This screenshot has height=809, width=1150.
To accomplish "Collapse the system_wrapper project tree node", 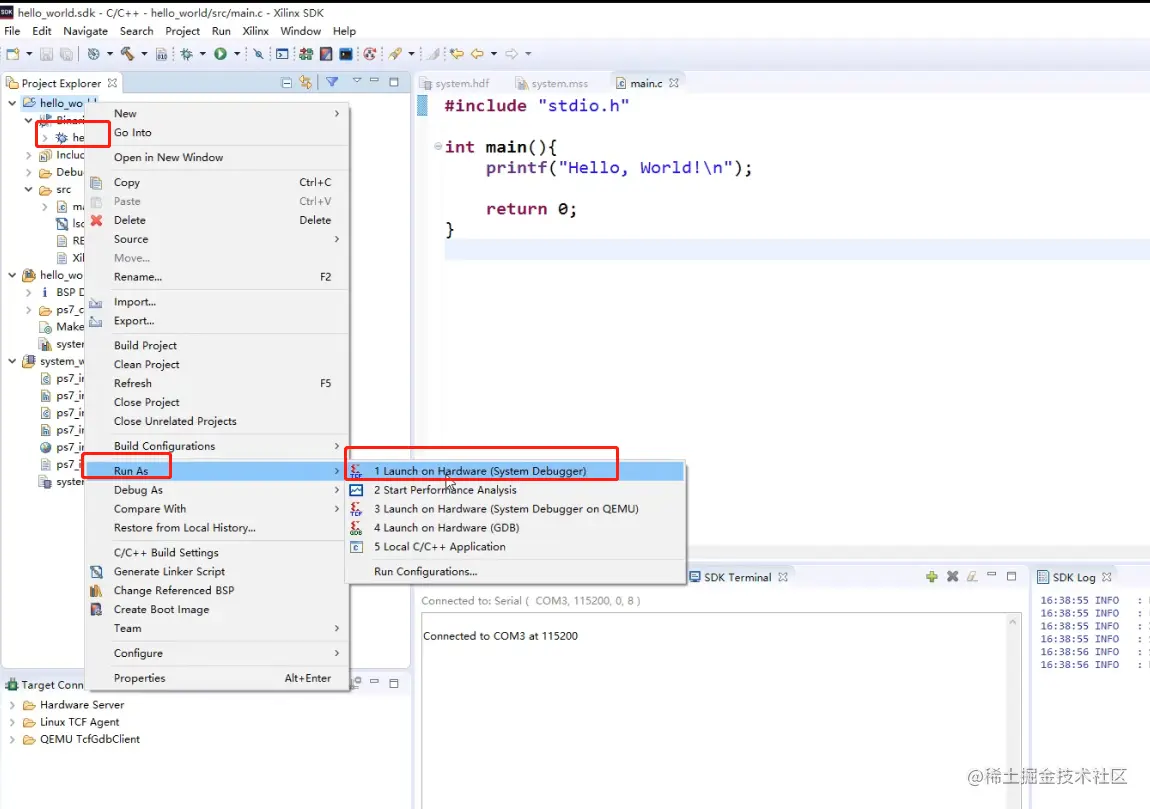I will tap(12, 361).
